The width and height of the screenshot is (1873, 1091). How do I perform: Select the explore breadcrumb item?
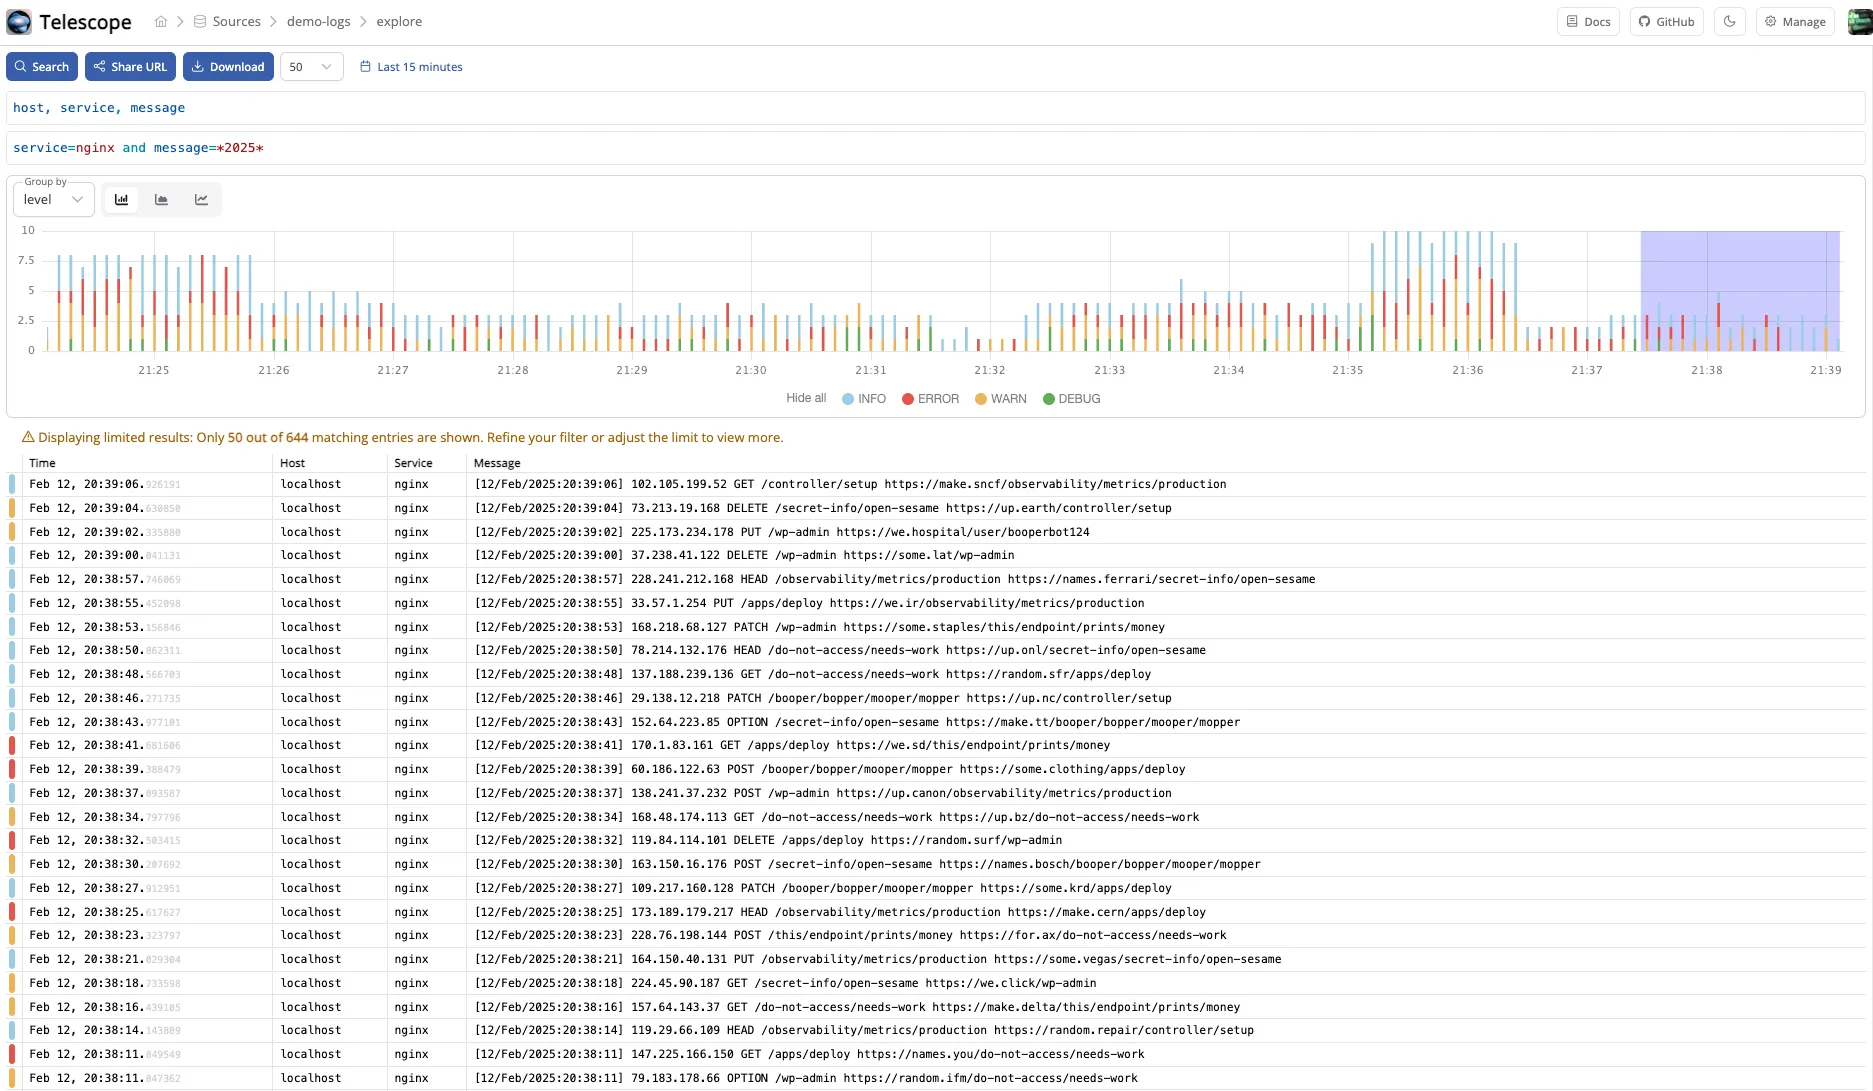[x=399, y=20]
